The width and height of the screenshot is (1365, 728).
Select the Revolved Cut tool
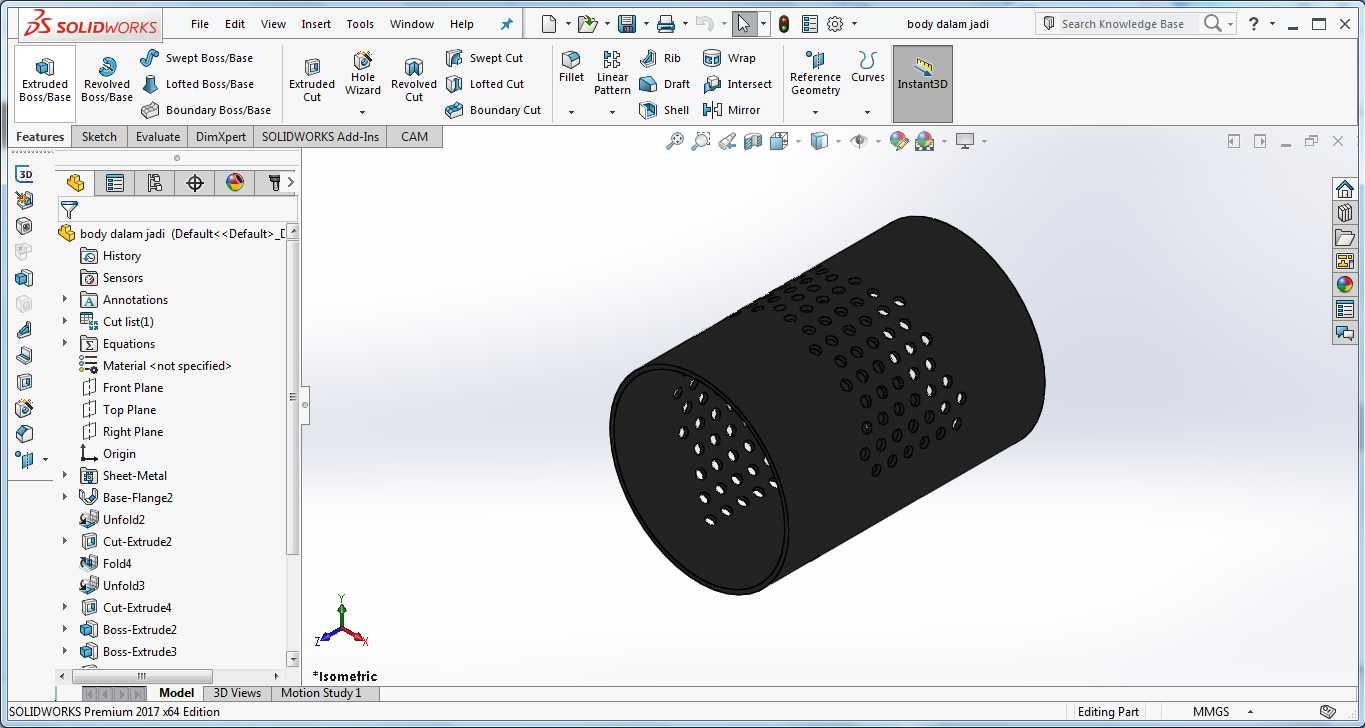414,78
